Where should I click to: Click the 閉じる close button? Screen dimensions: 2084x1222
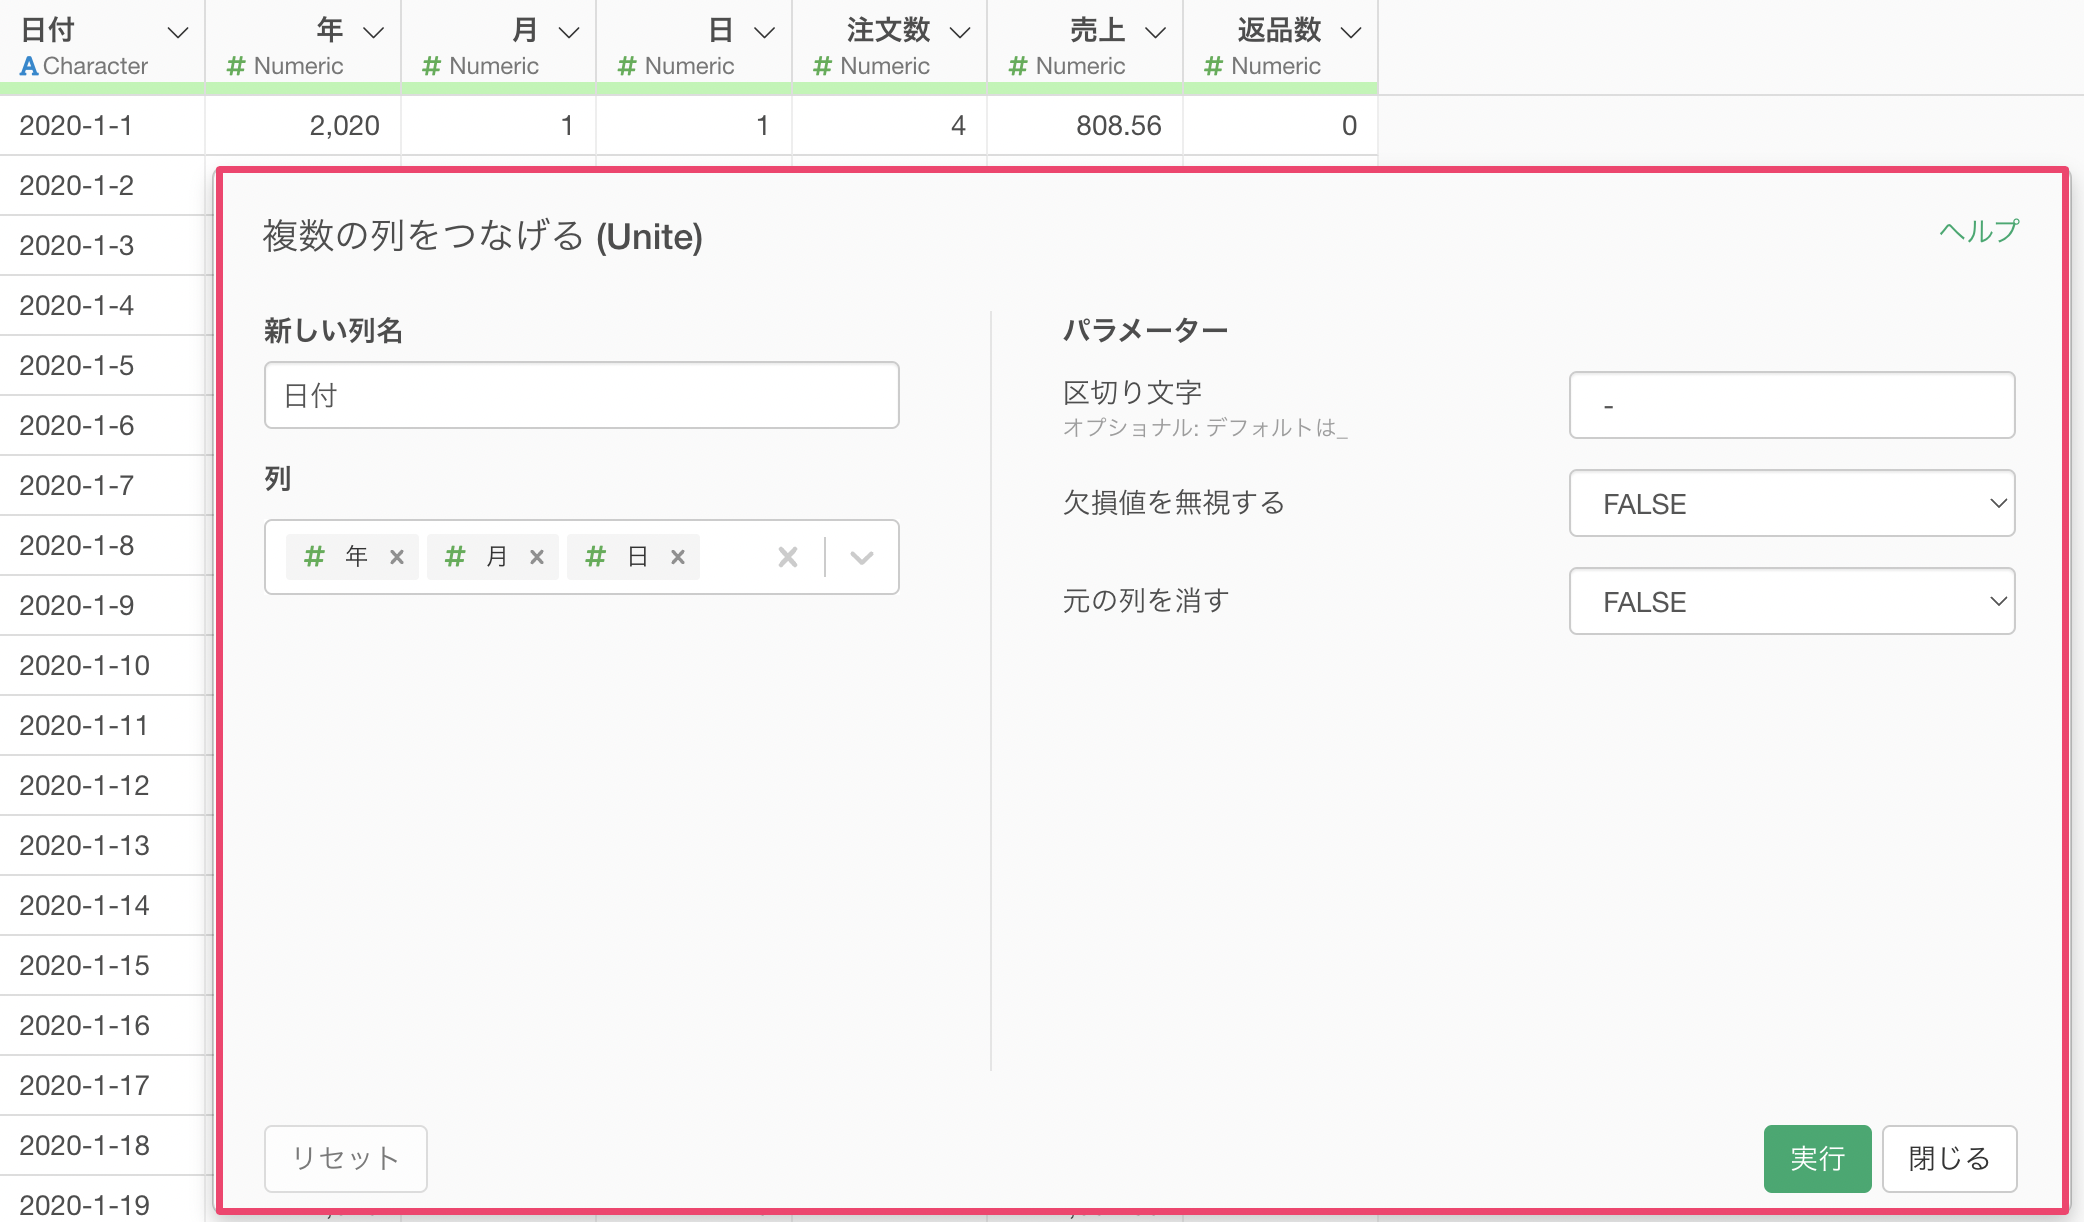pyautogui.click(x=1949, y=1158)
